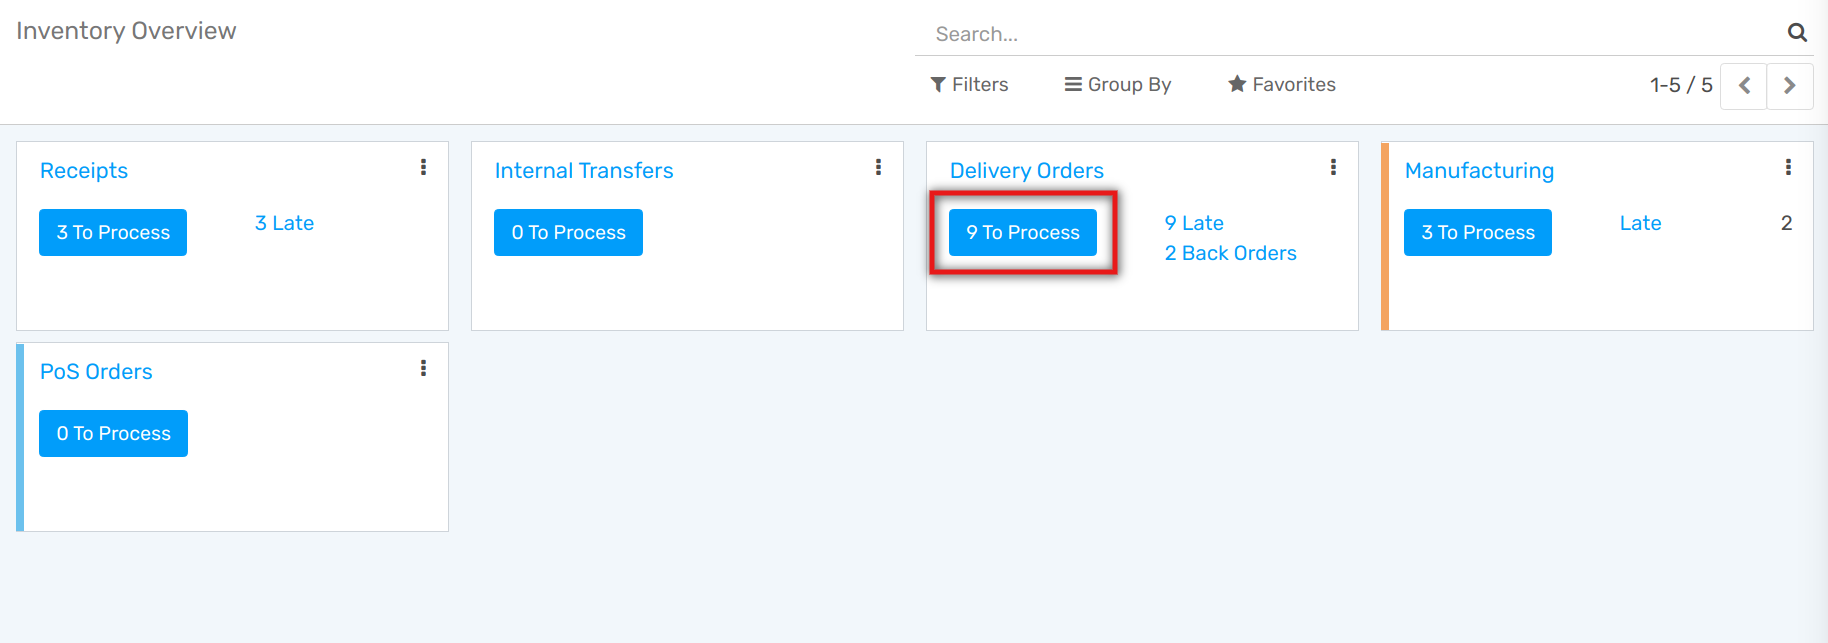Open the Delivery Orders three-dot menu
1828x643 pixels.
[x=1333, y=167]
